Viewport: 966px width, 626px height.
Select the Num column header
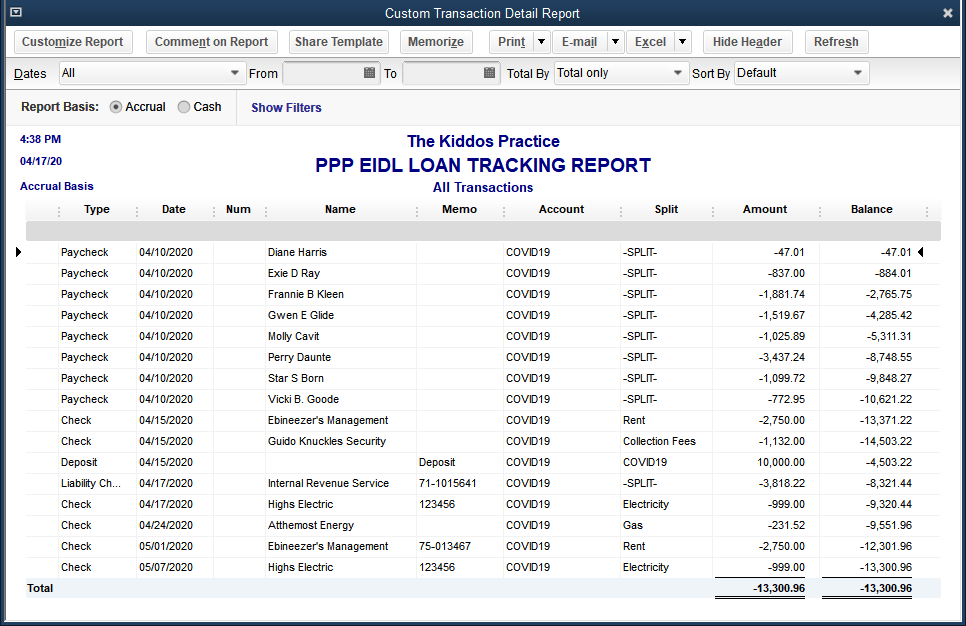point(238,209)
